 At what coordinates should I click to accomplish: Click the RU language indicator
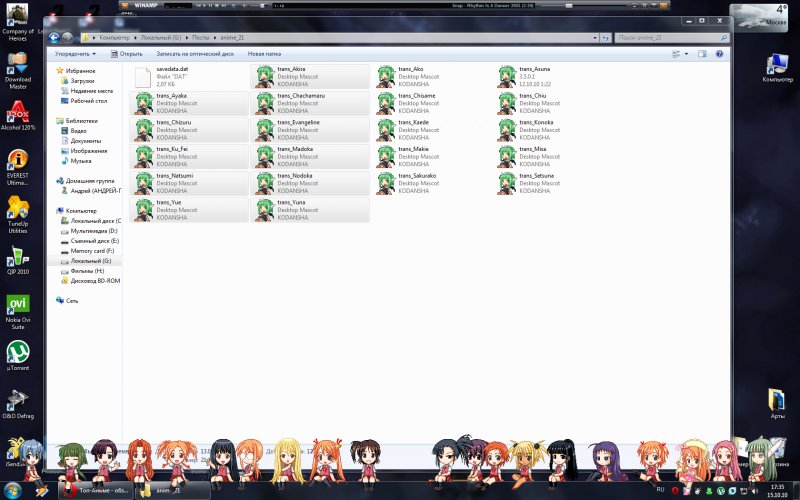[660, 490]
